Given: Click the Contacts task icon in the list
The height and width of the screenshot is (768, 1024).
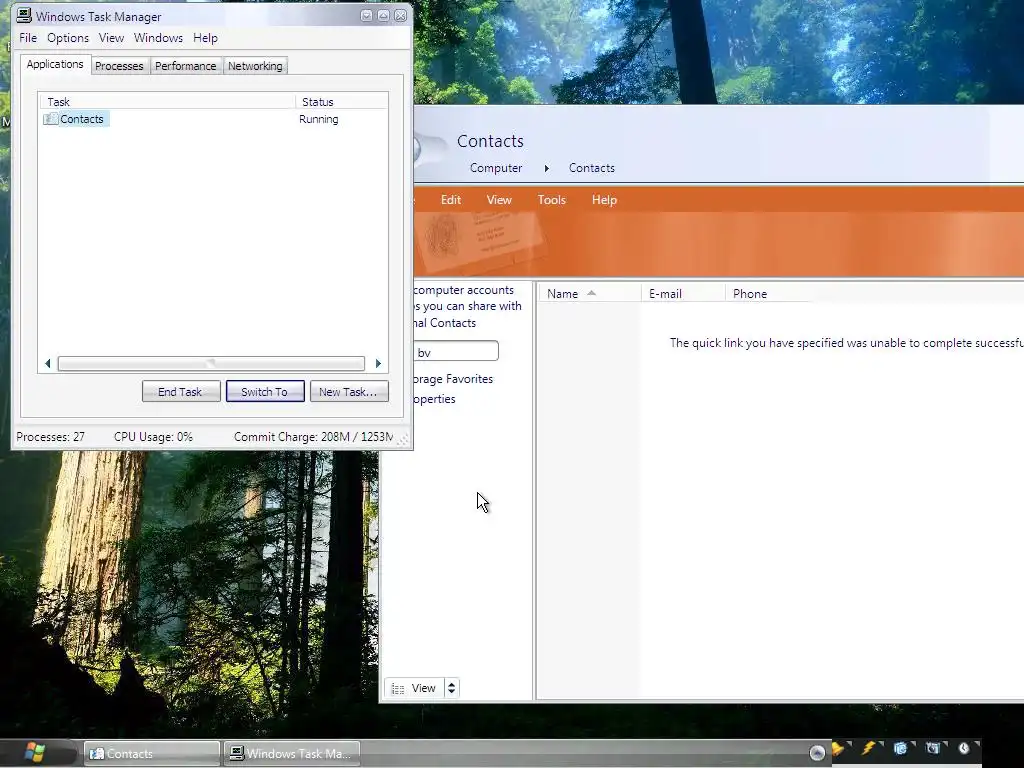Looking at the screenshot, I should point(50,119).
